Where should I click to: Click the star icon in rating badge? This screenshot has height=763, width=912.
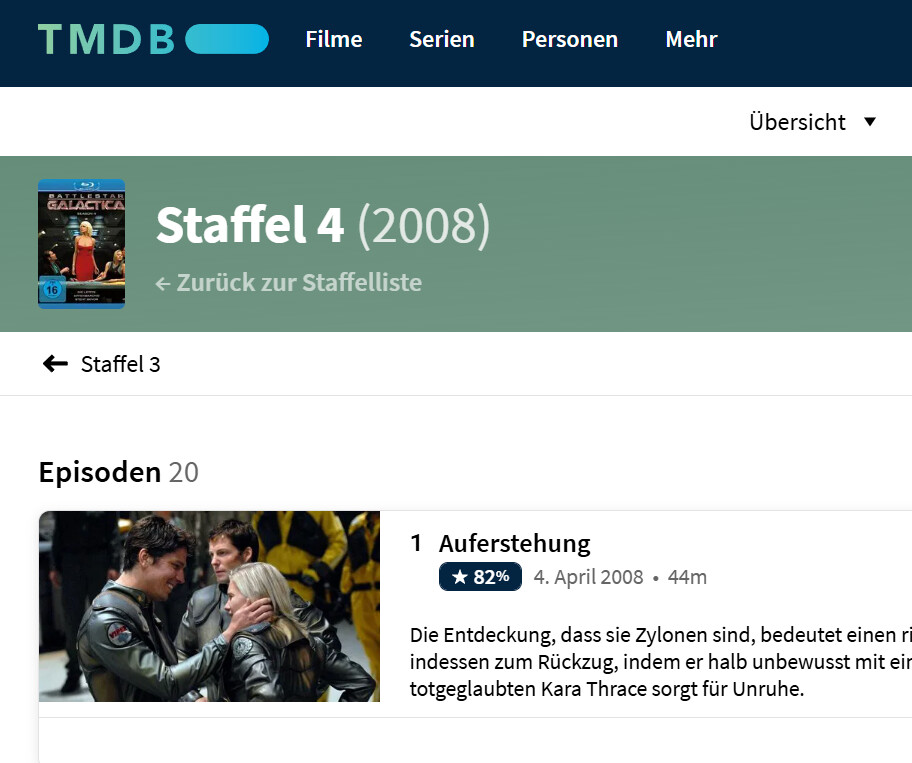tap(459, 577)
